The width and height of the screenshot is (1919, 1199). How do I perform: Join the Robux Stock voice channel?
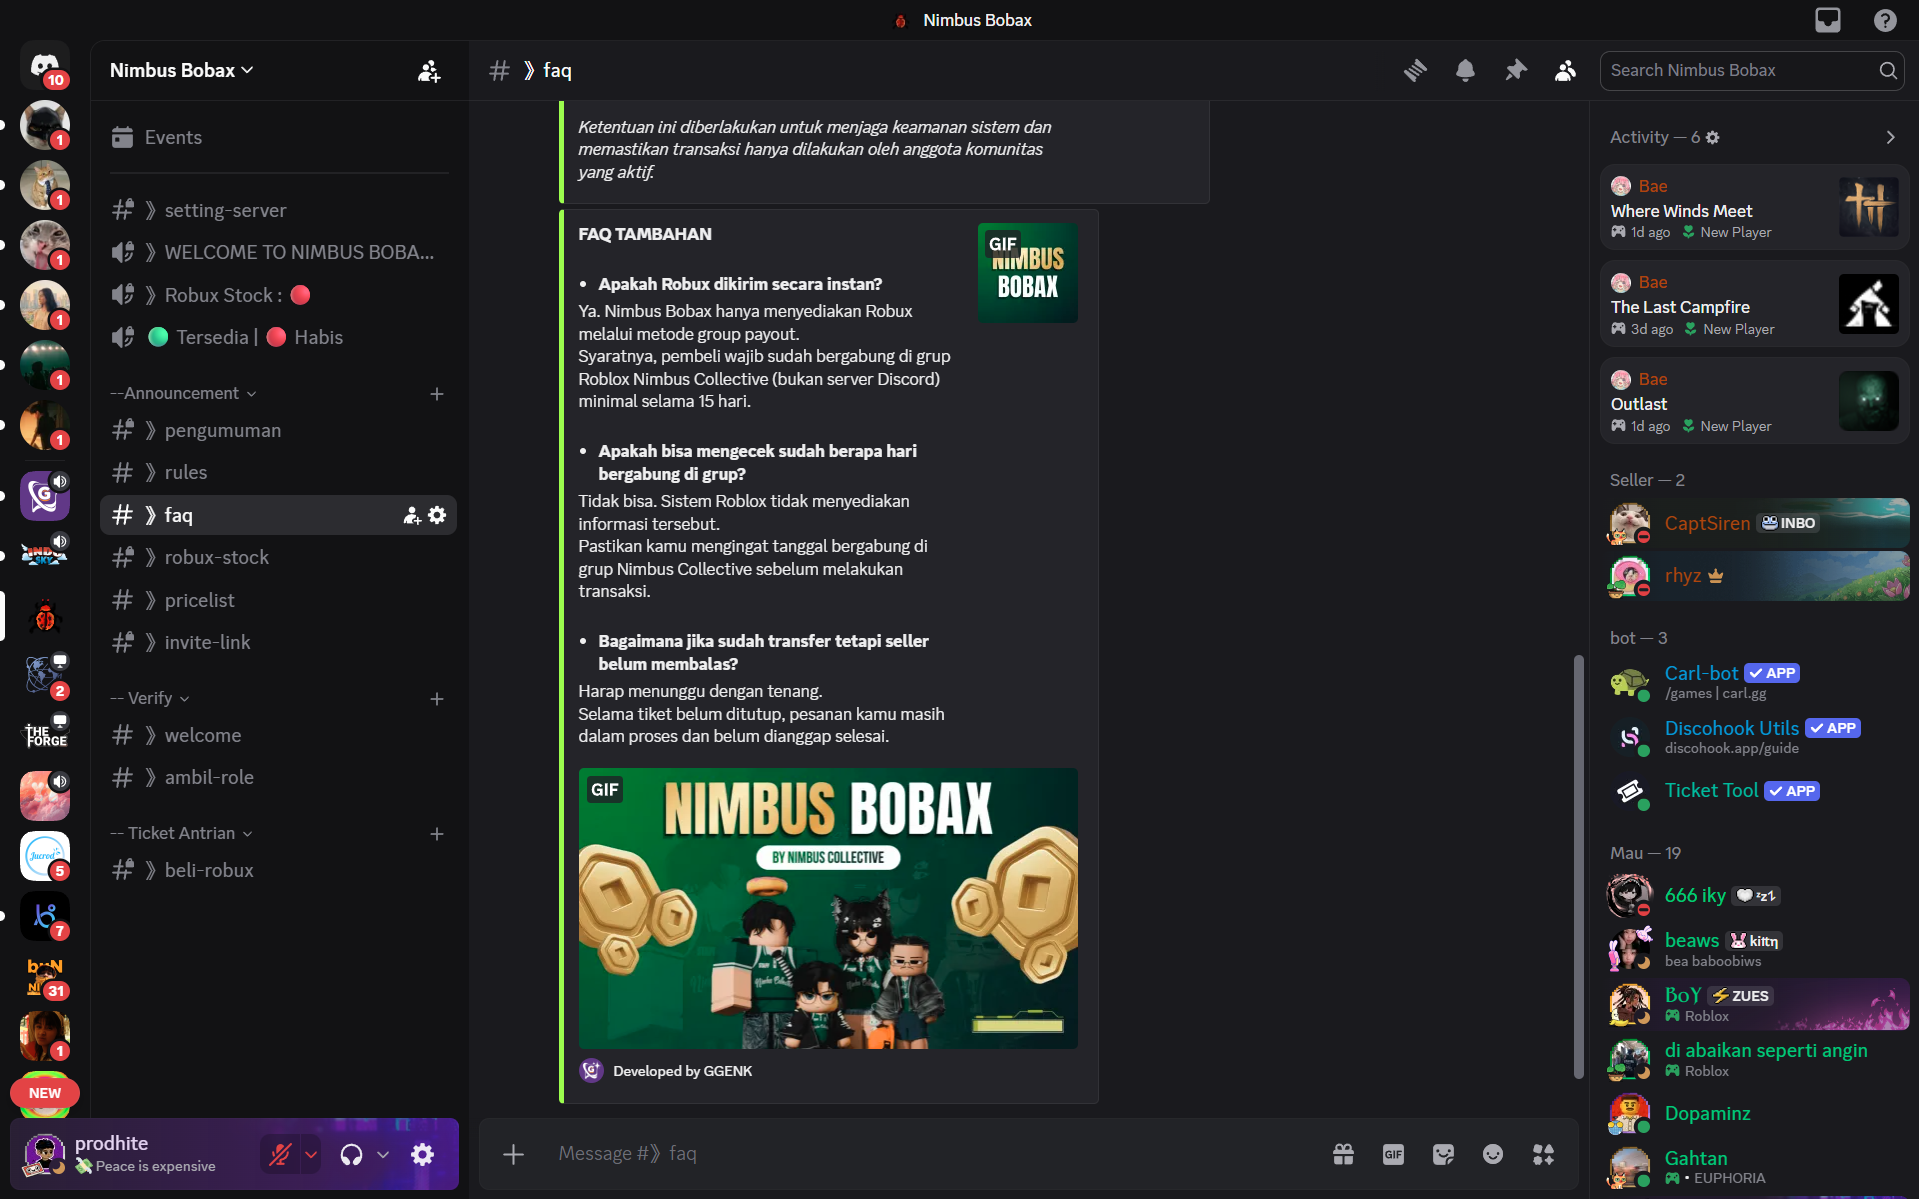[x=279, y=295]
